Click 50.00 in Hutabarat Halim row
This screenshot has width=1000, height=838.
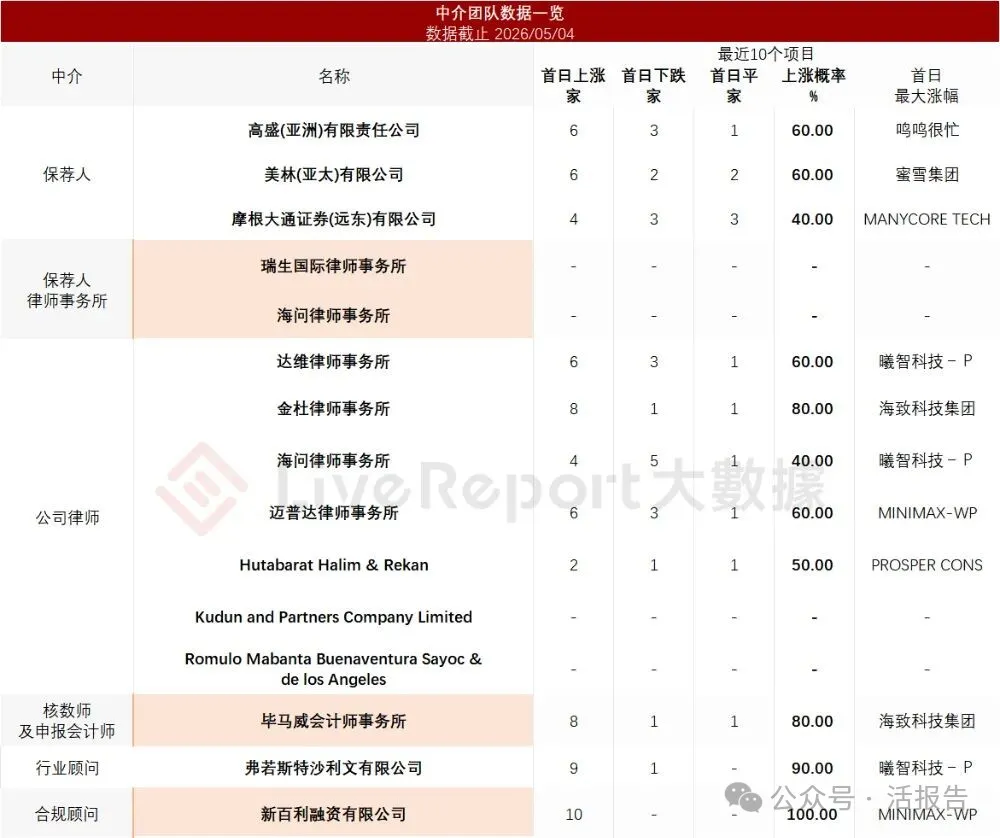tap(812, 565)
